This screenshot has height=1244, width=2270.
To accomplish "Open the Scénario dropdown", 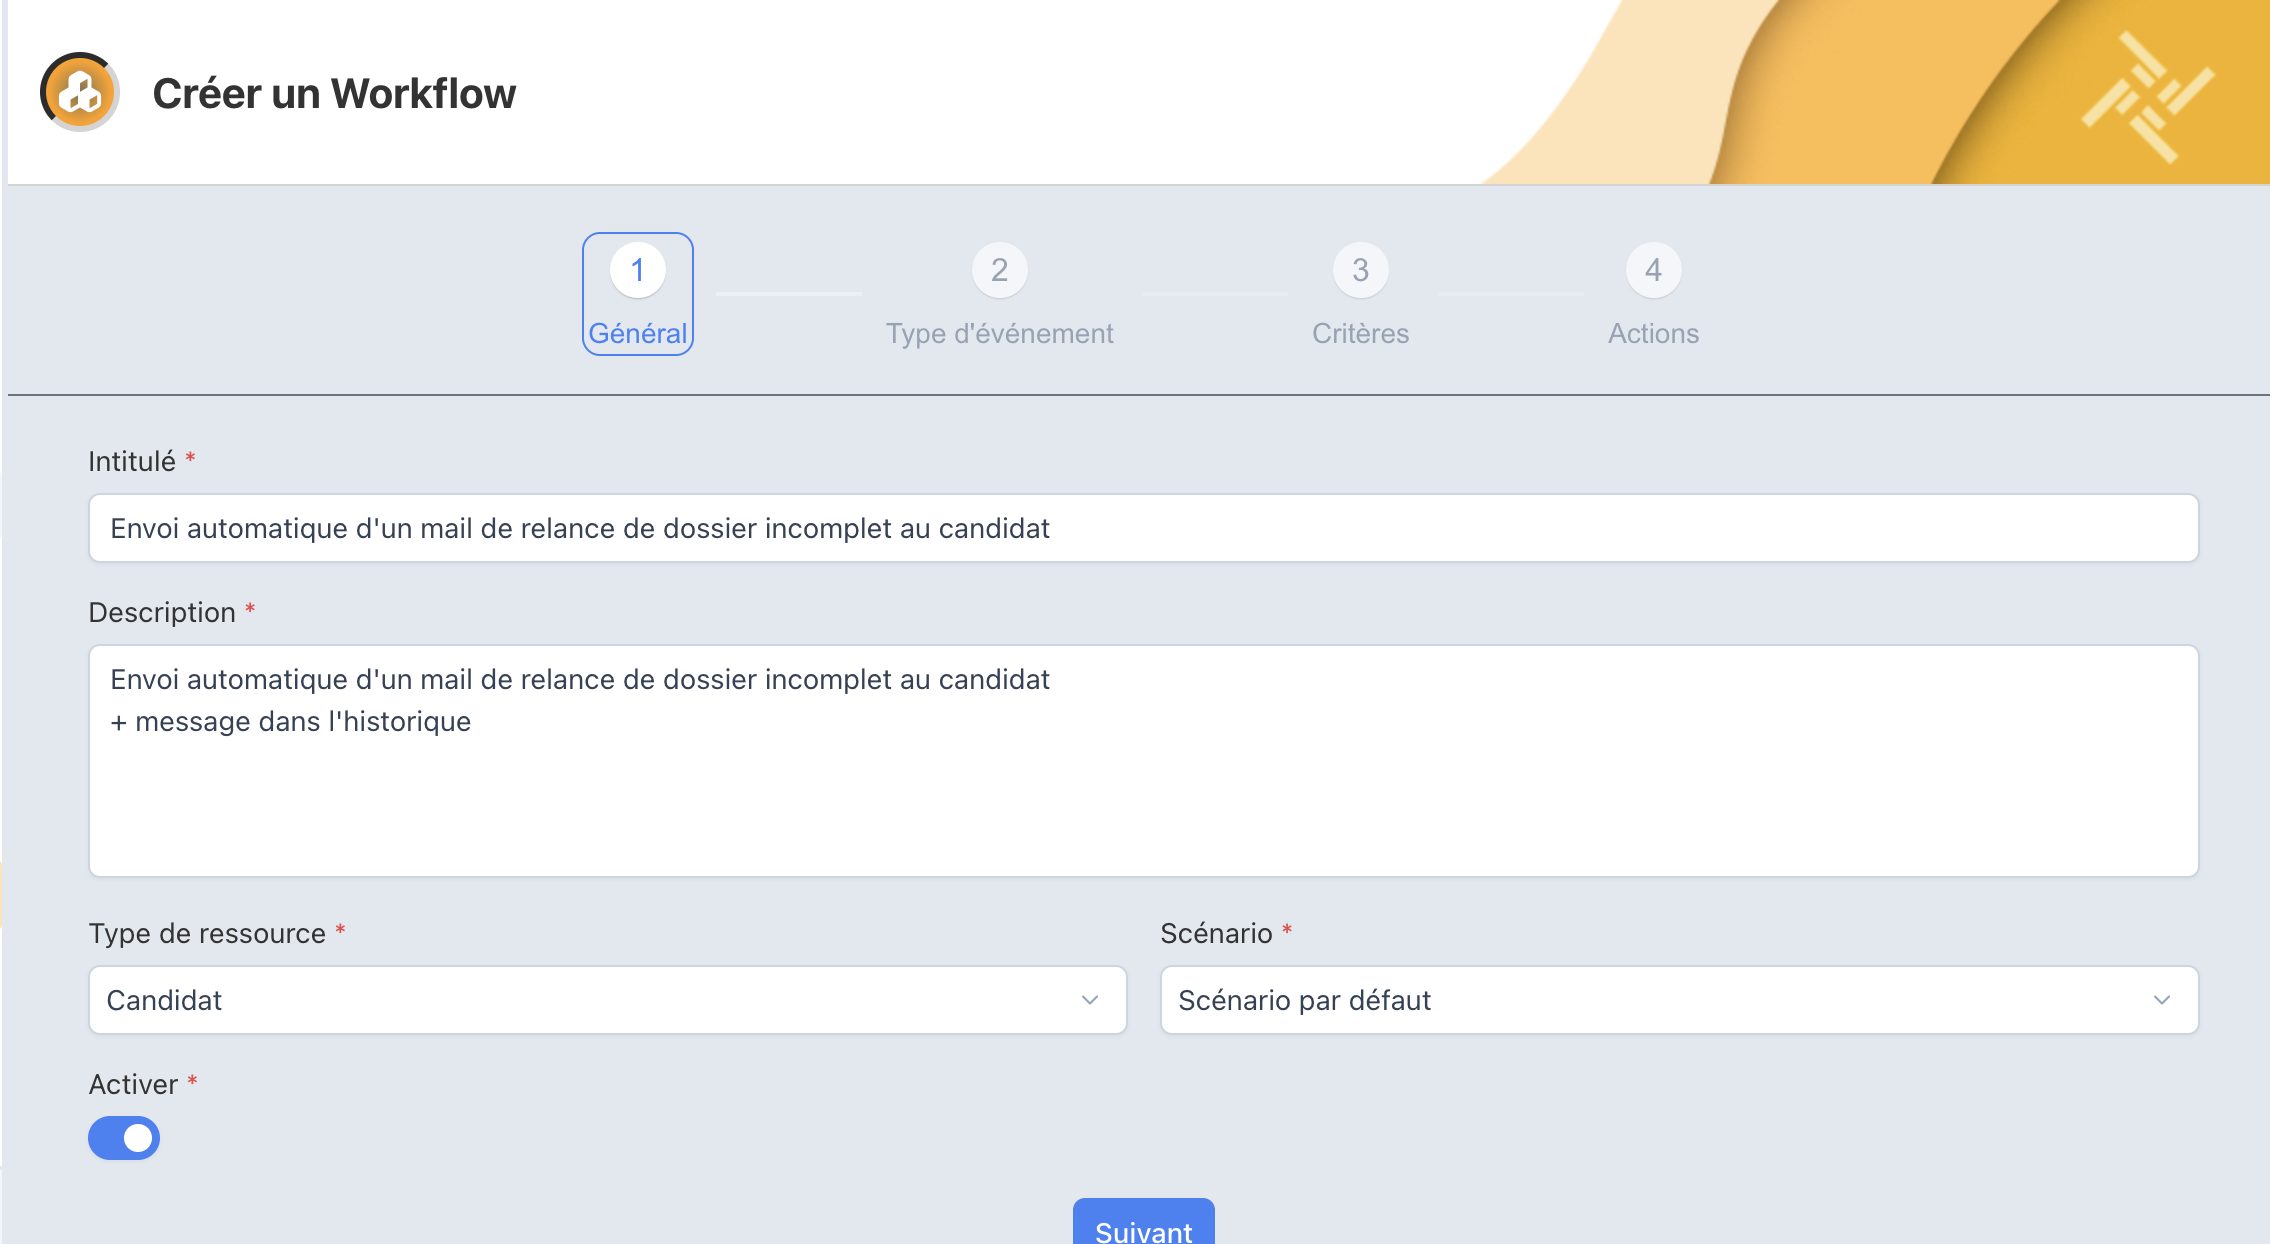I will point(1679,1000).
